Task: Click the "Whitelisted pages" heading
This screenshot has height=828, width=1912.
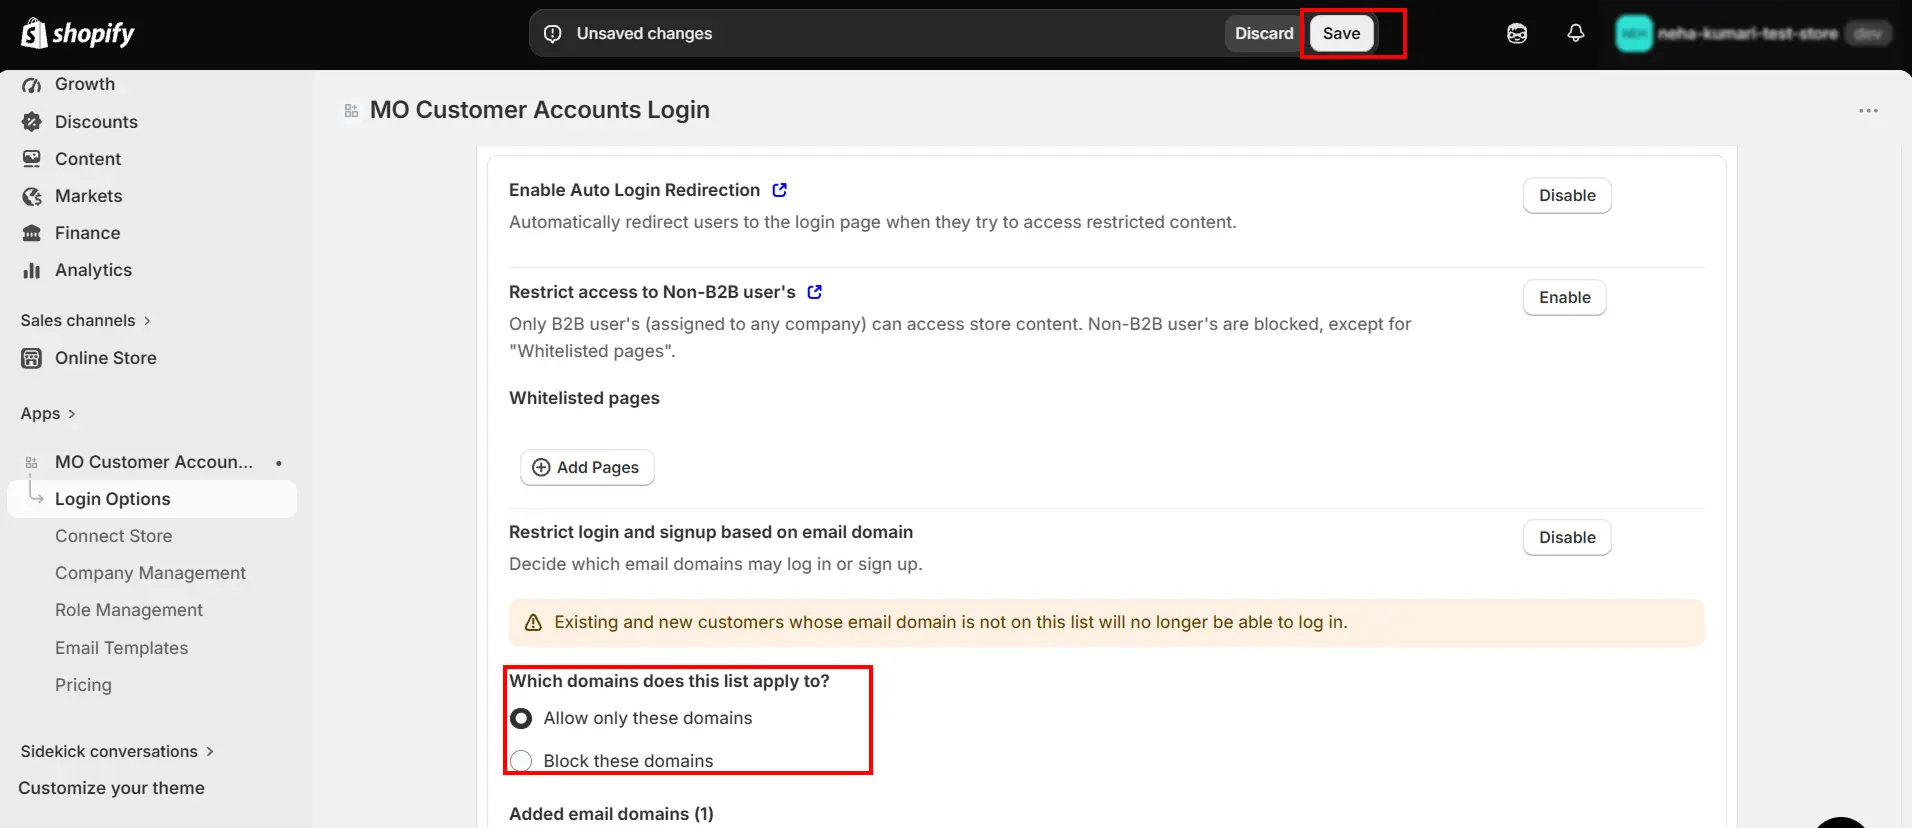Action: (x=584, y=398)
